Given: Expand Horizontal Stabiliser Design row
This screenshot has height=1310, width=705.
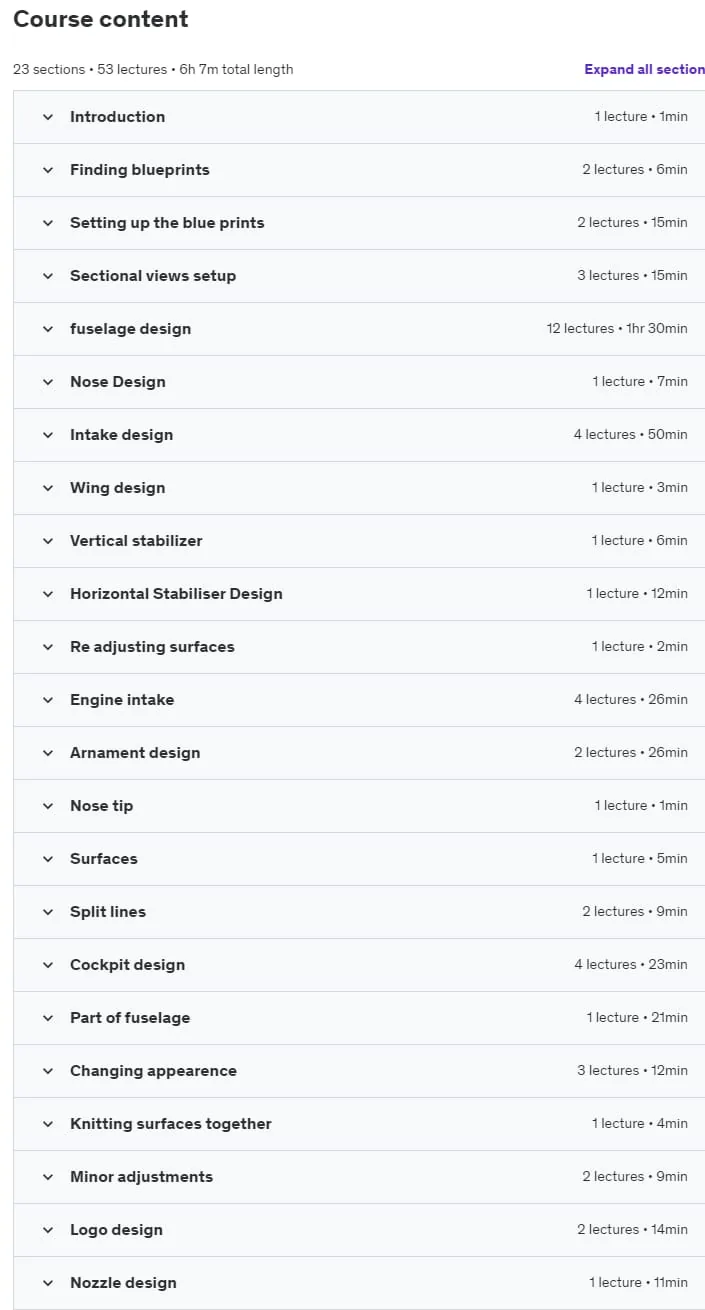Looking at the screenshot, I should (x=359, y=594).
